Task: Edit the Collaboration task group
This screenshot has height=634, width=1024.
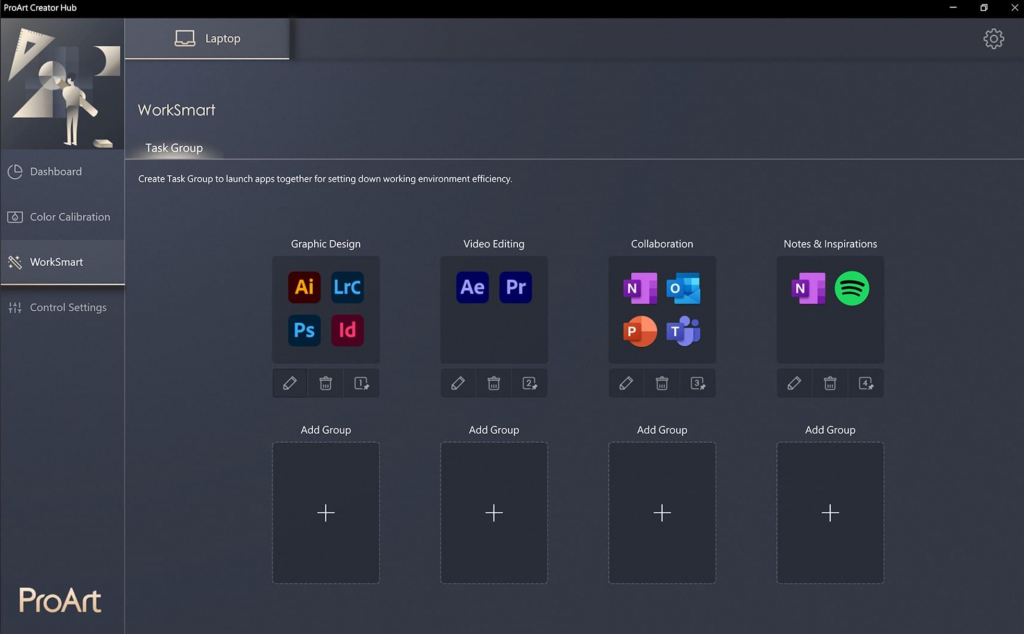Action: pyautogui.click(x=626, y=383)
